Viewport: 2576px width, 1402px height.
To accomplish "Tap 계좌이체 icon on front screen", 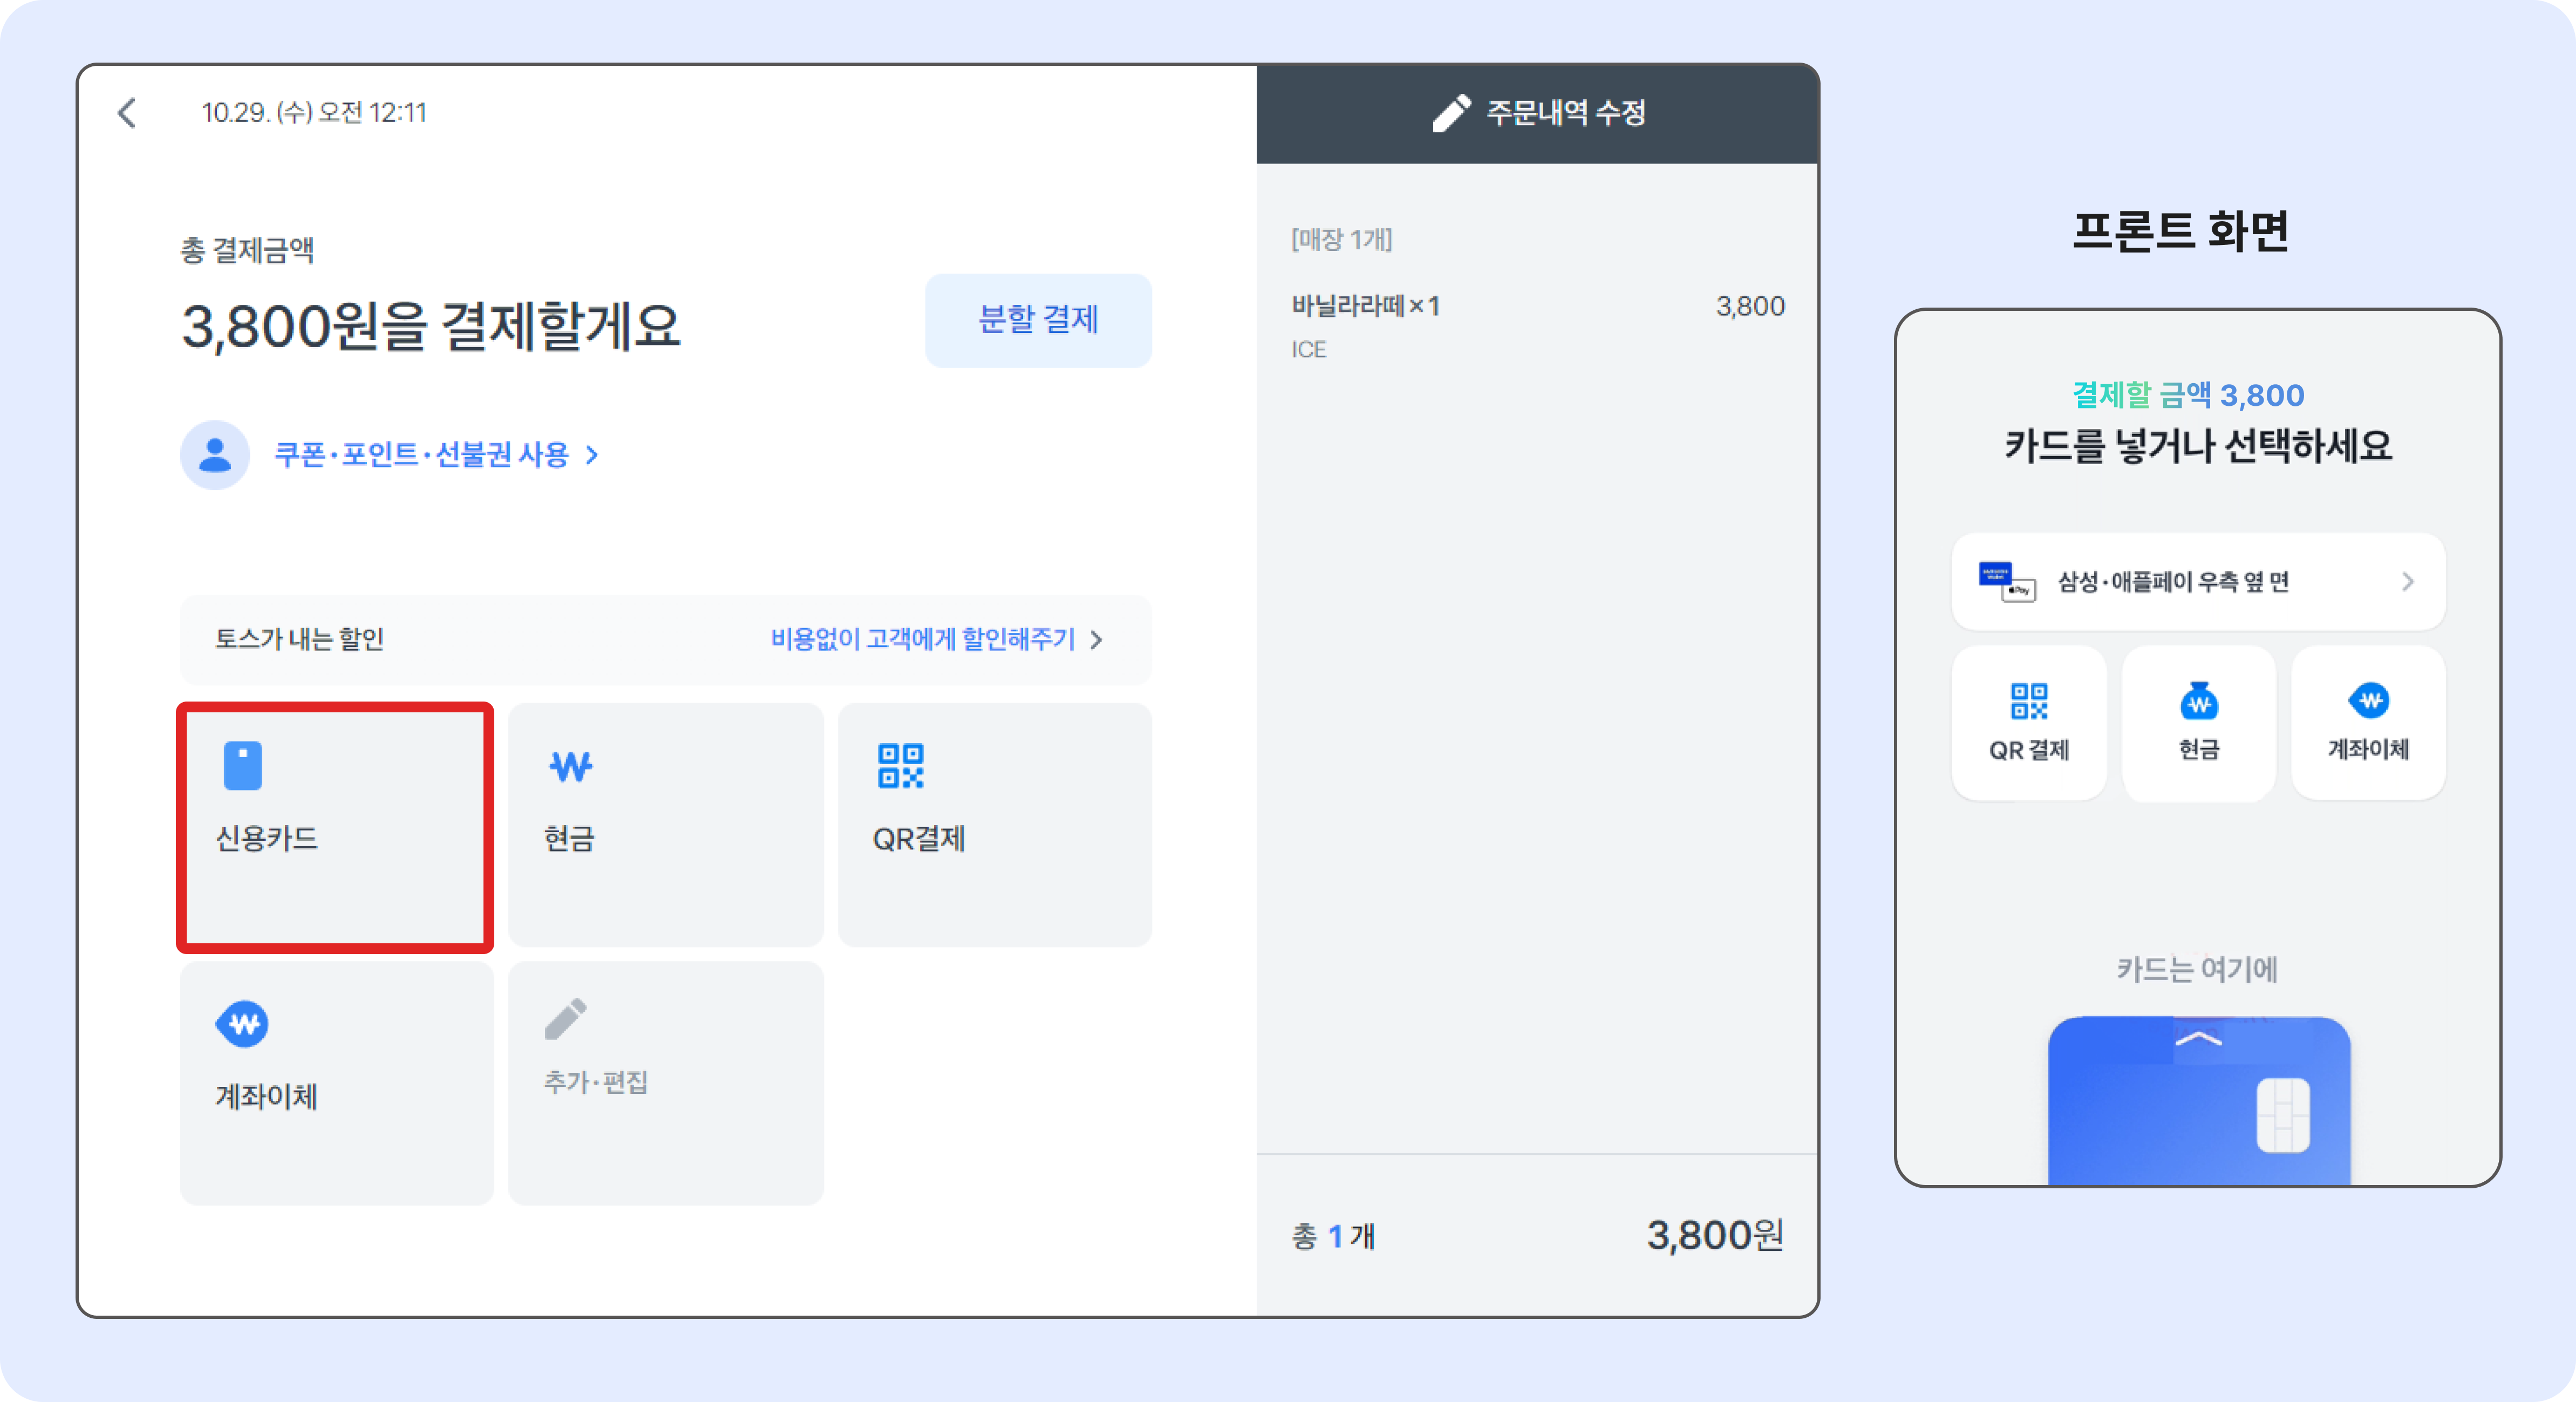I will [2369, 700].
